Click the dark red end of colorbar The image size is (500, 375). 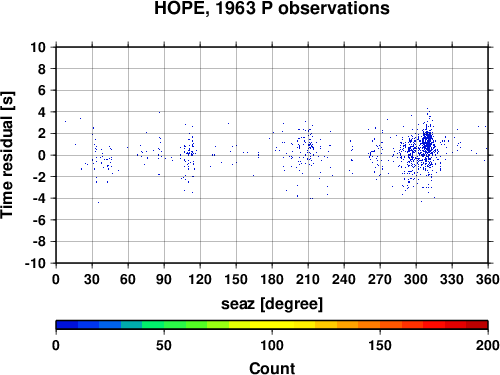(477, 325)
